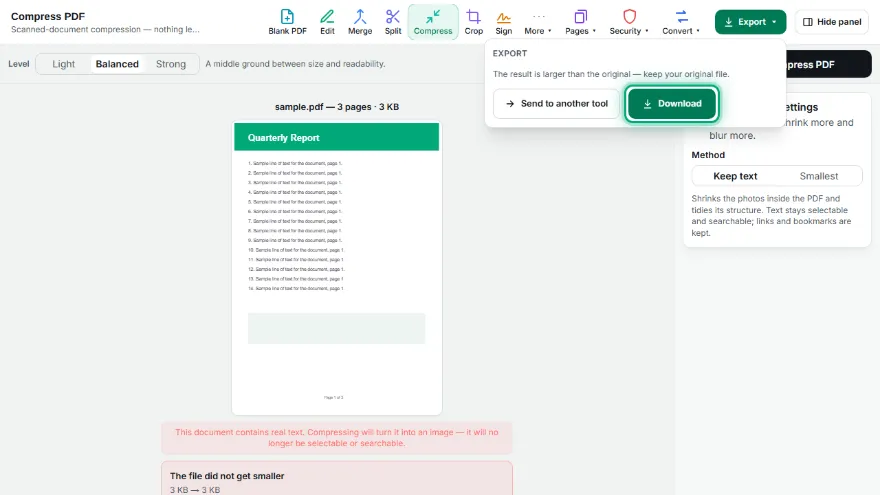The width and height of the screenshot is (880, 495).
Task: Select Balanced compression level
Action: (117, 64)
